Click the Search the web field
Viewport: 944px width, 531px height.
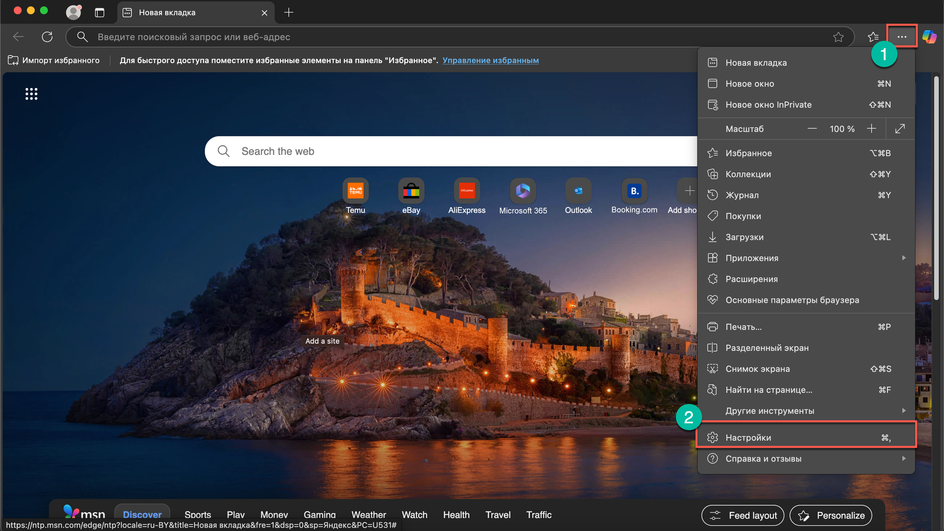(452, 151)
